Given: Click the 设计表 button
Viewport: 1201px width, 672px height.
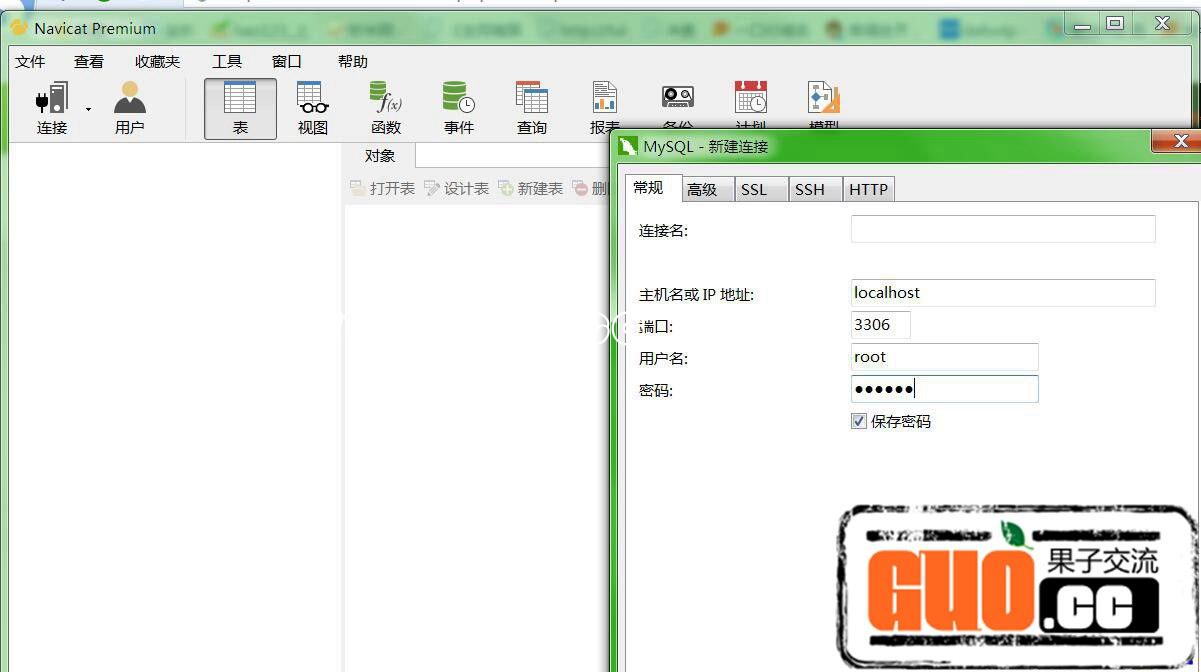Looking at the screenshot, I should [x=457, y=188].
